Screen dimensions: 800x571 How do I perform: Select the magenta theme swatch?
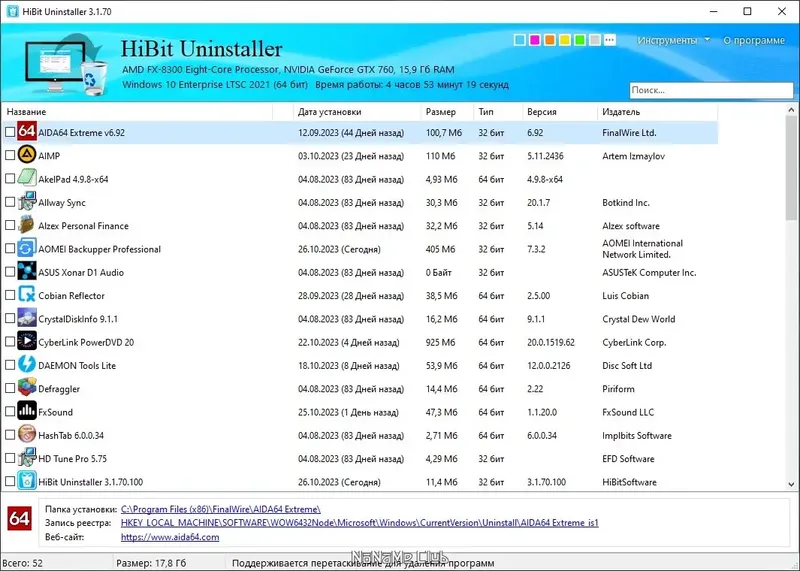point(535,40)
